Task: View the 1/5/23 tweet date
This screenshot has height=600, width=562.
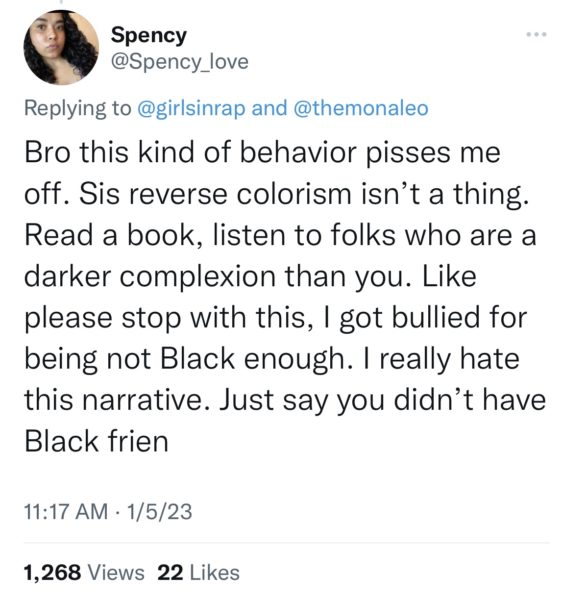Action: (160, 512)
